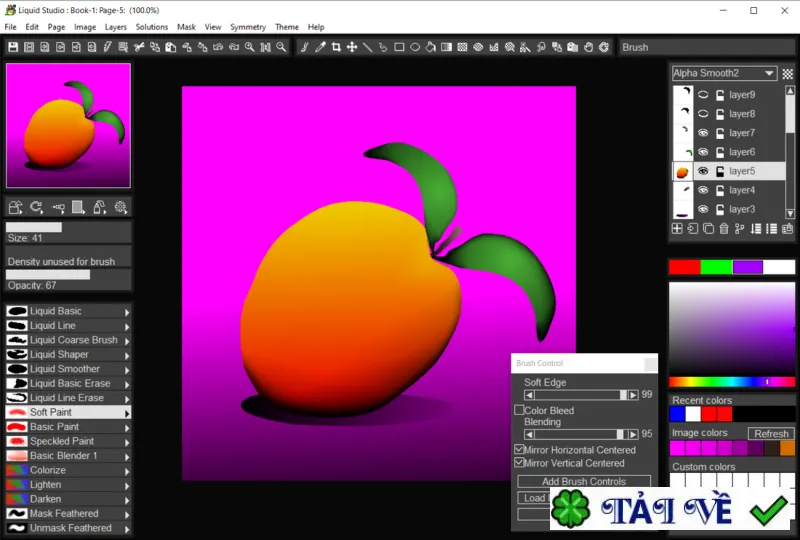
Task: Open the Theme menu
Action: click(x=287, y=27)
